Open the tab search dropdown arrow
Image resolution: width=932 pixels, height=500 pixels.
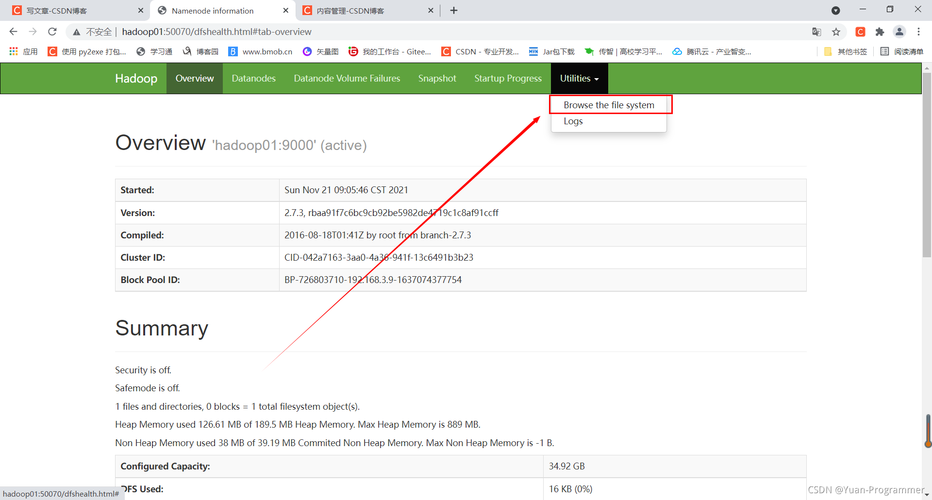coord(836,10)
